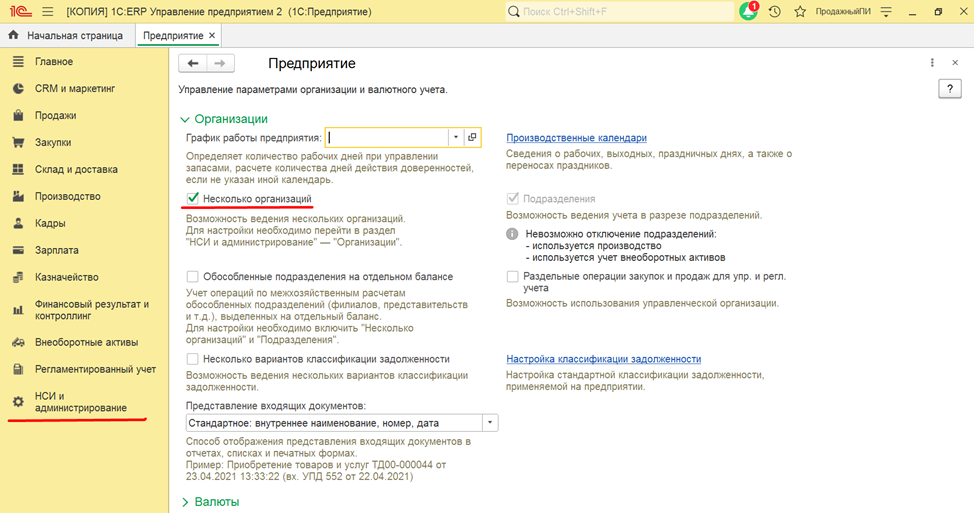Viewport: 974px width, 513px height.
Task: Open Закупки section in sidebar
Action: pyautogui.click(x=53, y=142)
